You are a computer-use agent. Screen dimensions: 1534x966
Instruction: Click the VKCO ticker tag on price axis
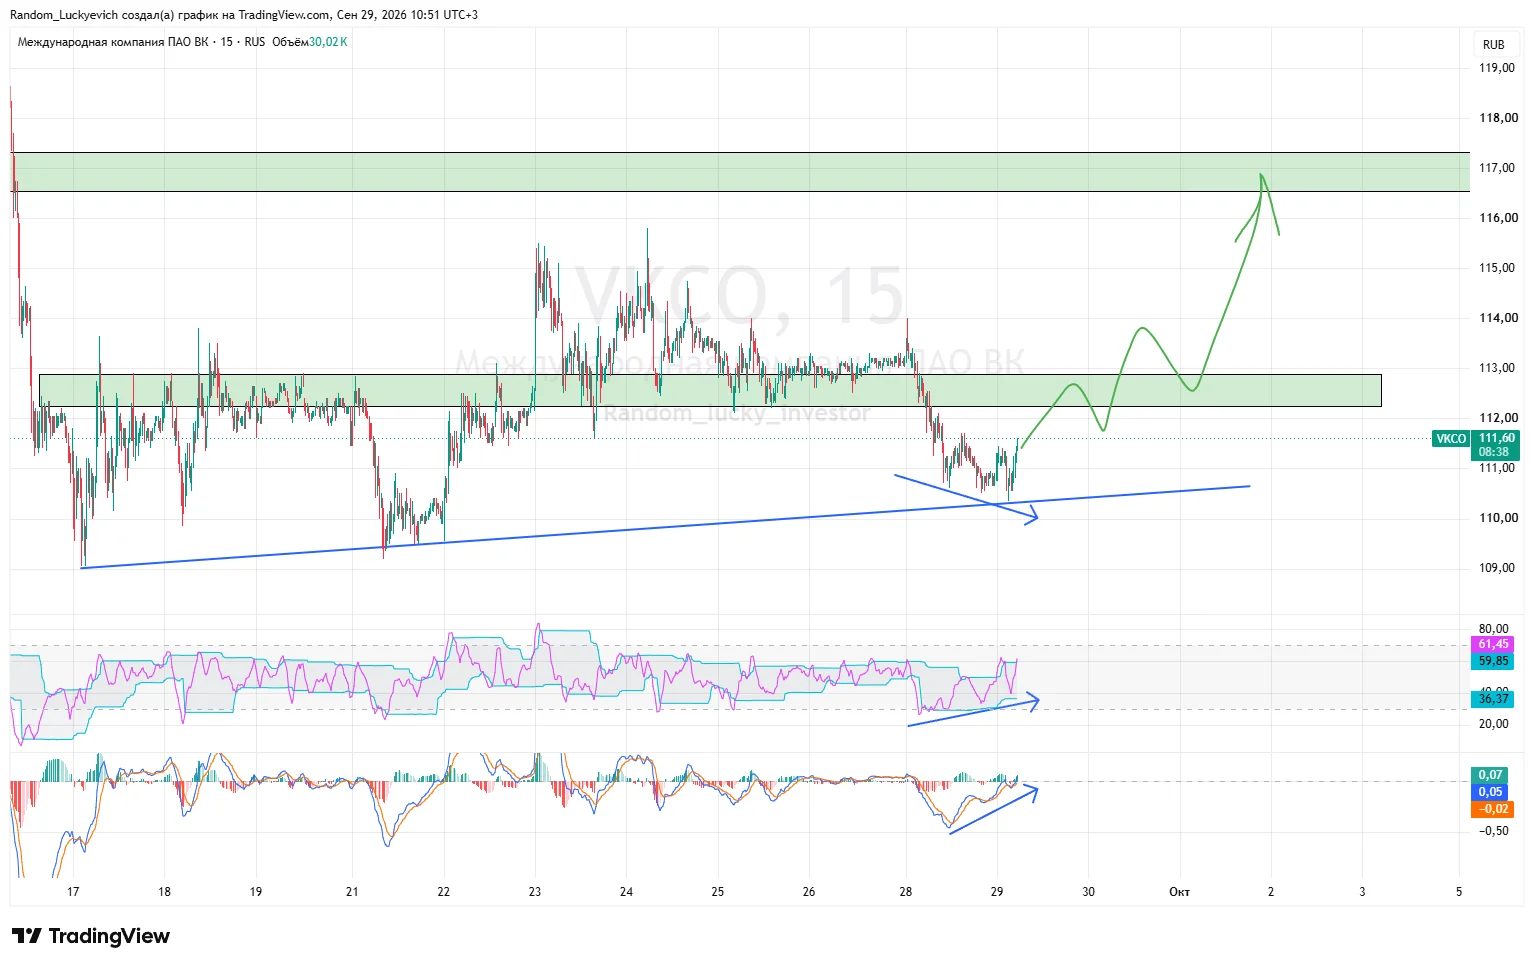pyautogui.click(x=1451, y=439)
